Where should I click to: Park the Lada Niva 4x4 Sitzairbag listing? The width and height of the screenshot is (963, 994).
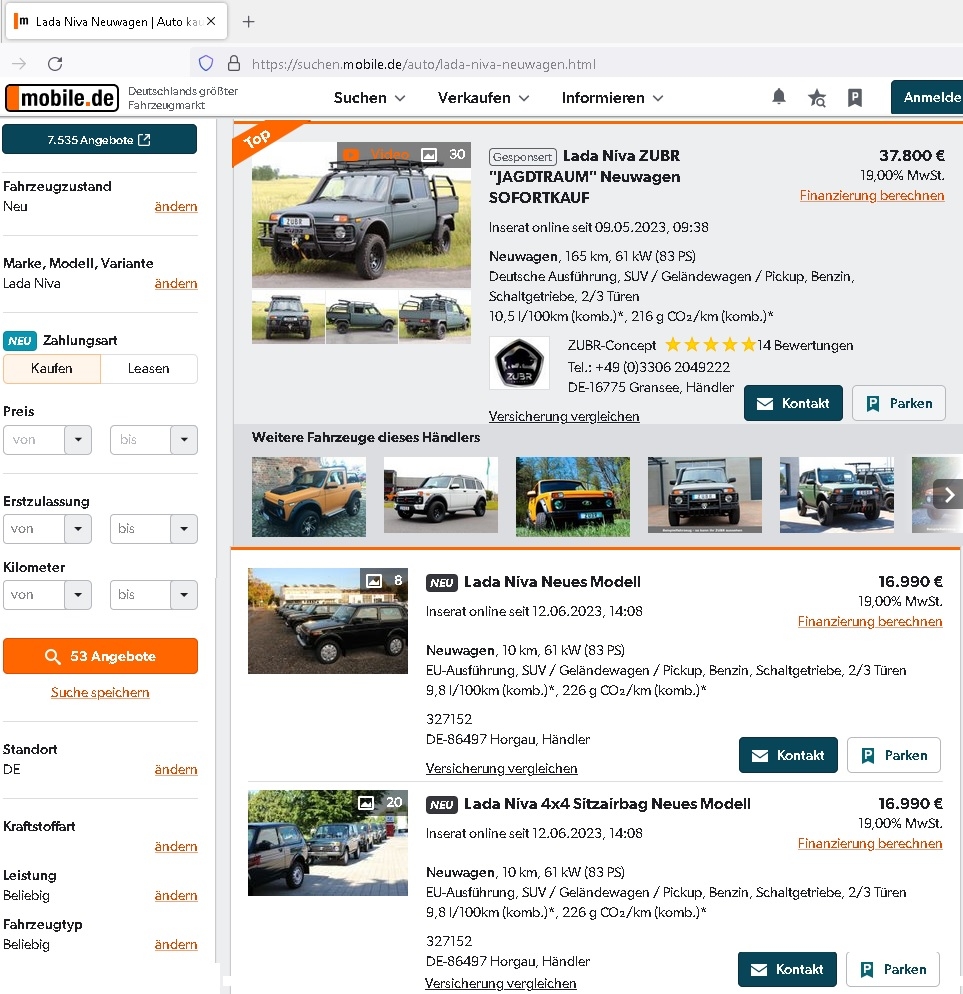tap(893, 969)
